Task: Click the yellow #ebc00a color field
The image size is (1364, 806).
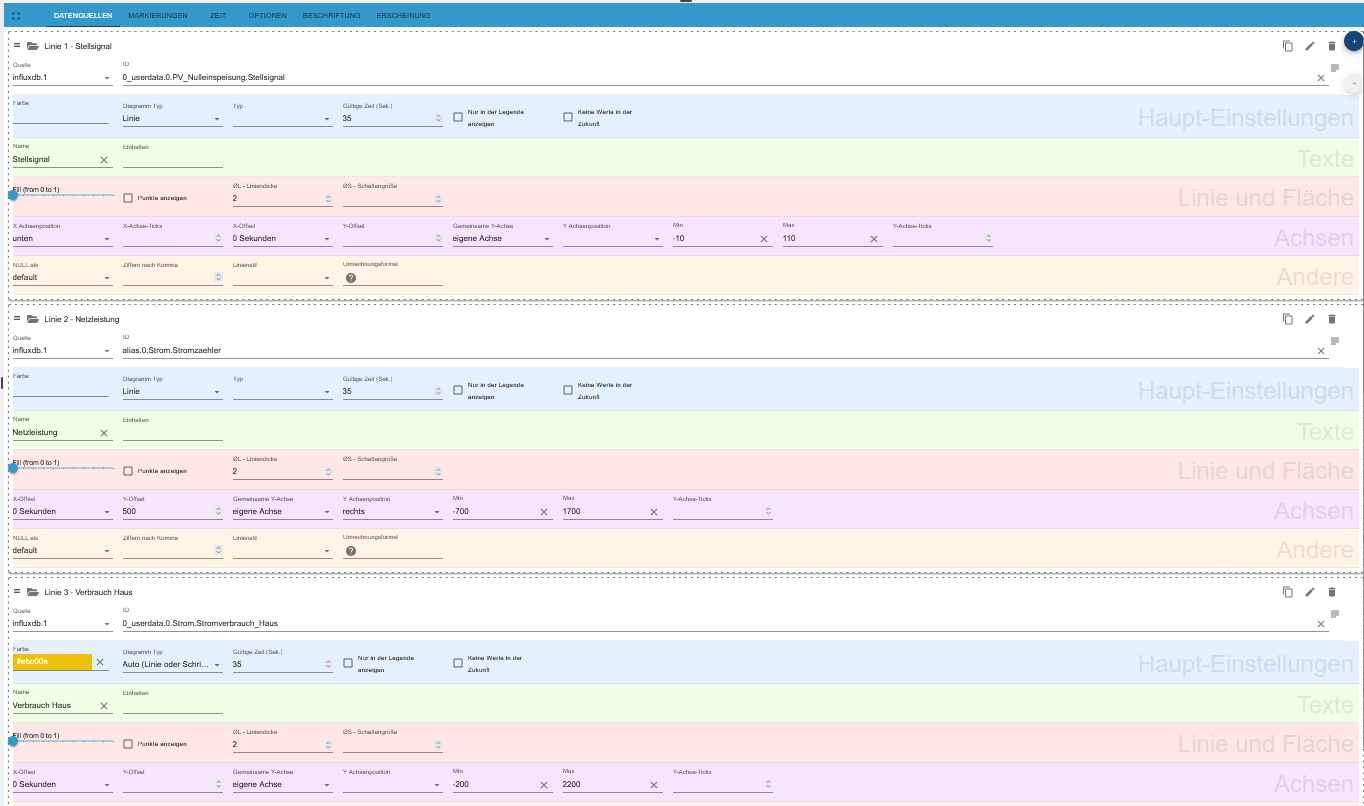Action: click(52, 662)
